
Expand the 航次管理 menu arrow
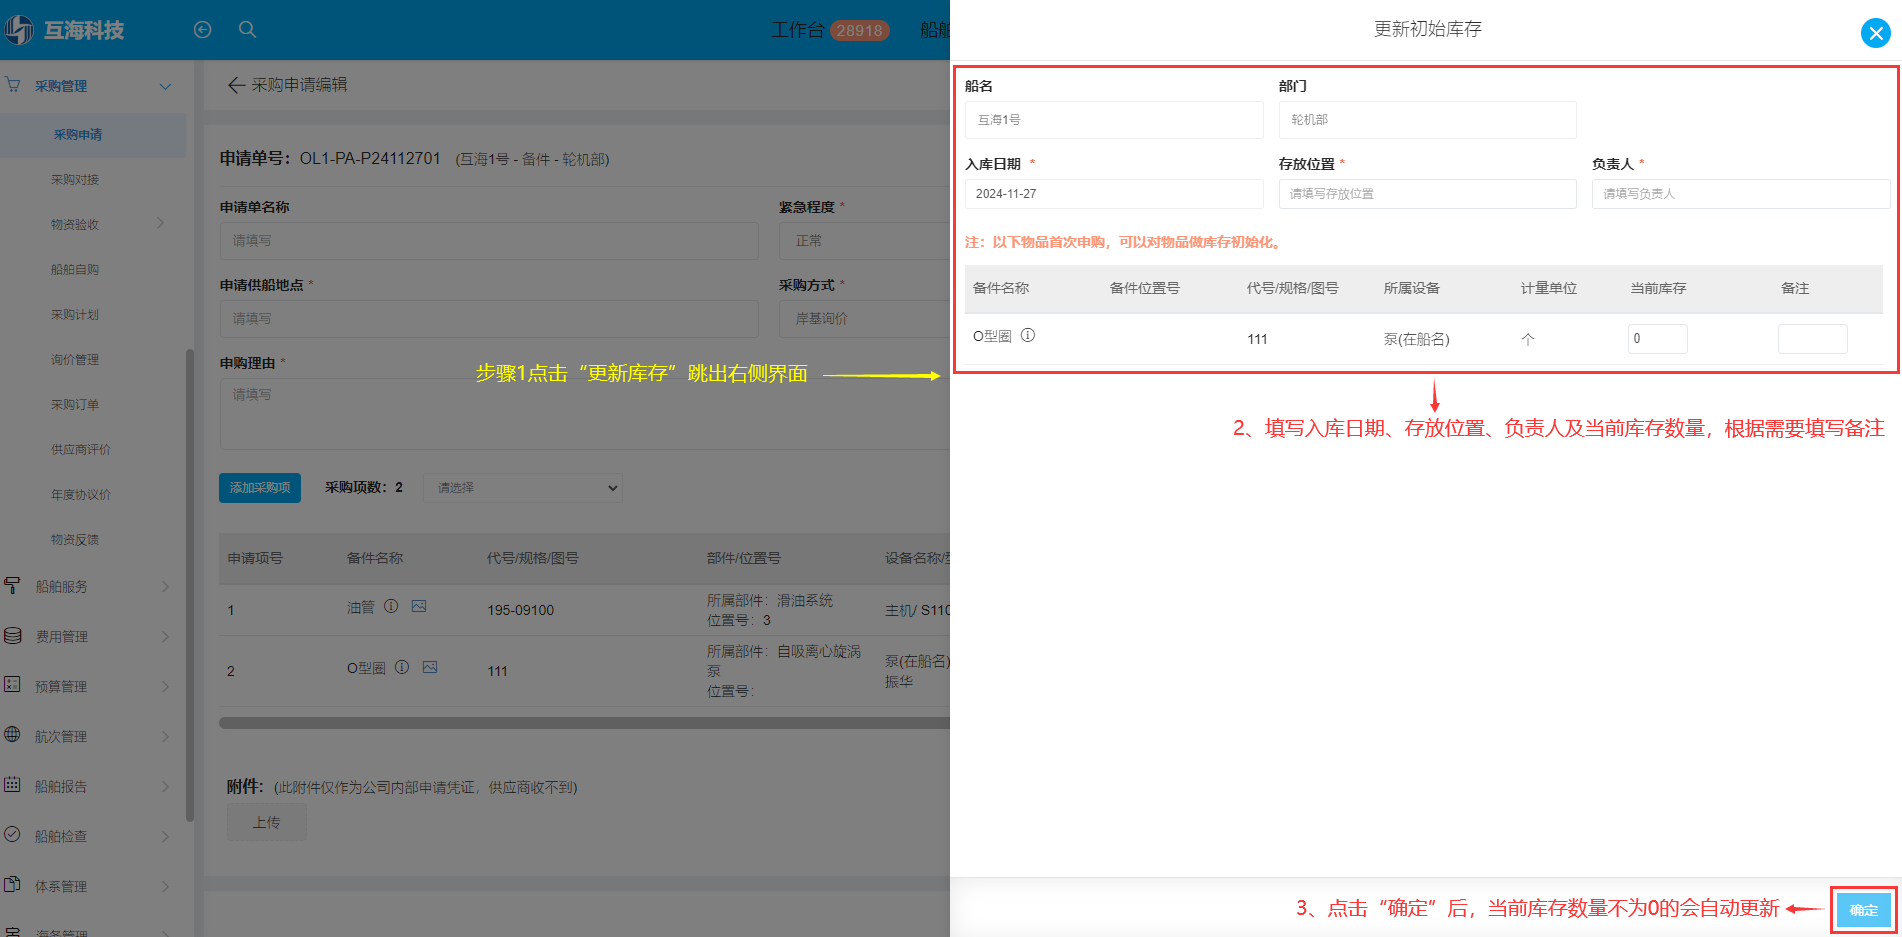pos(165,736)
